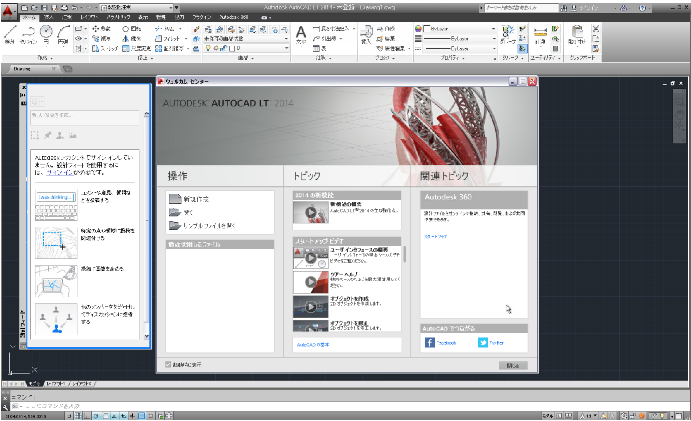Image resolution: width=691 pixels, height=421 pixels.
Task: Click the Text (文字) annotation tool
Action: click(301, 35)
